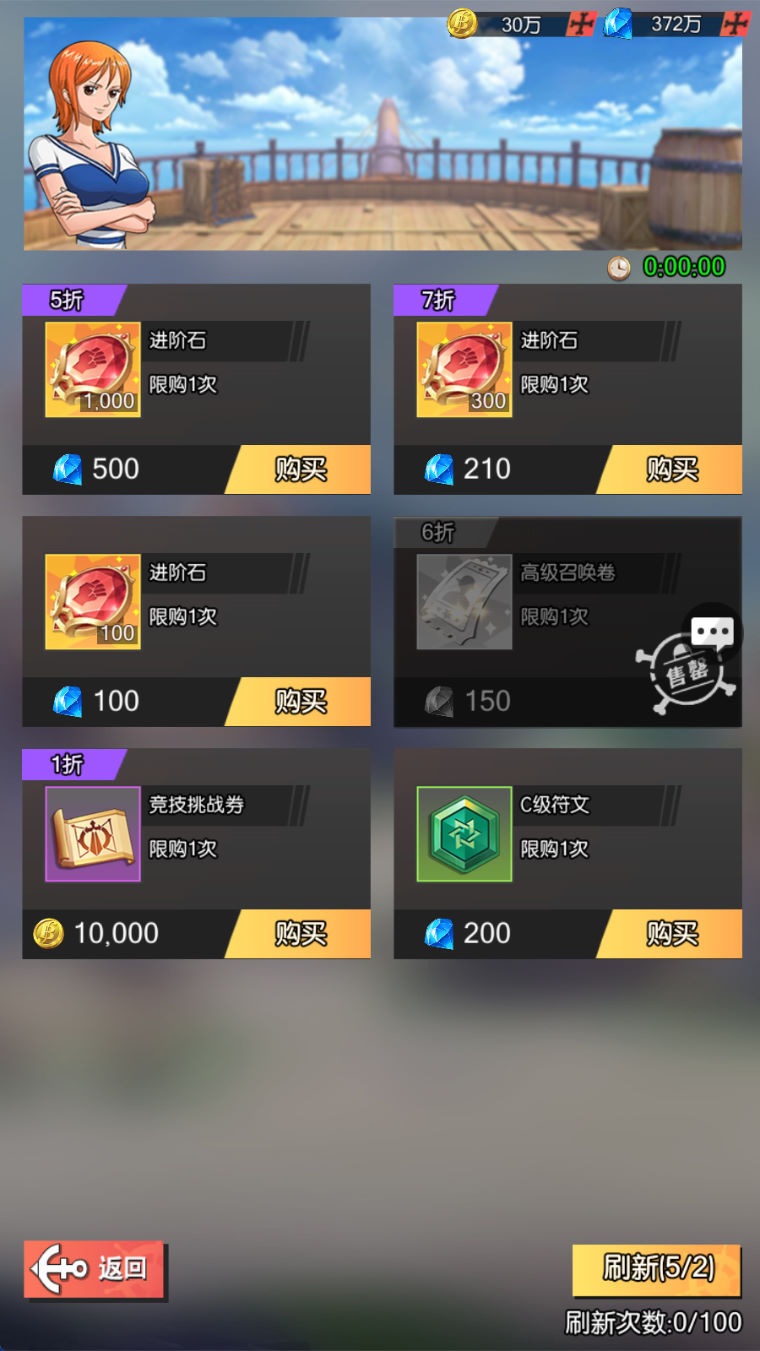
Task: Buy the 竞技挑战券 for 10,000 coins
Action: [x=298, y=933]
